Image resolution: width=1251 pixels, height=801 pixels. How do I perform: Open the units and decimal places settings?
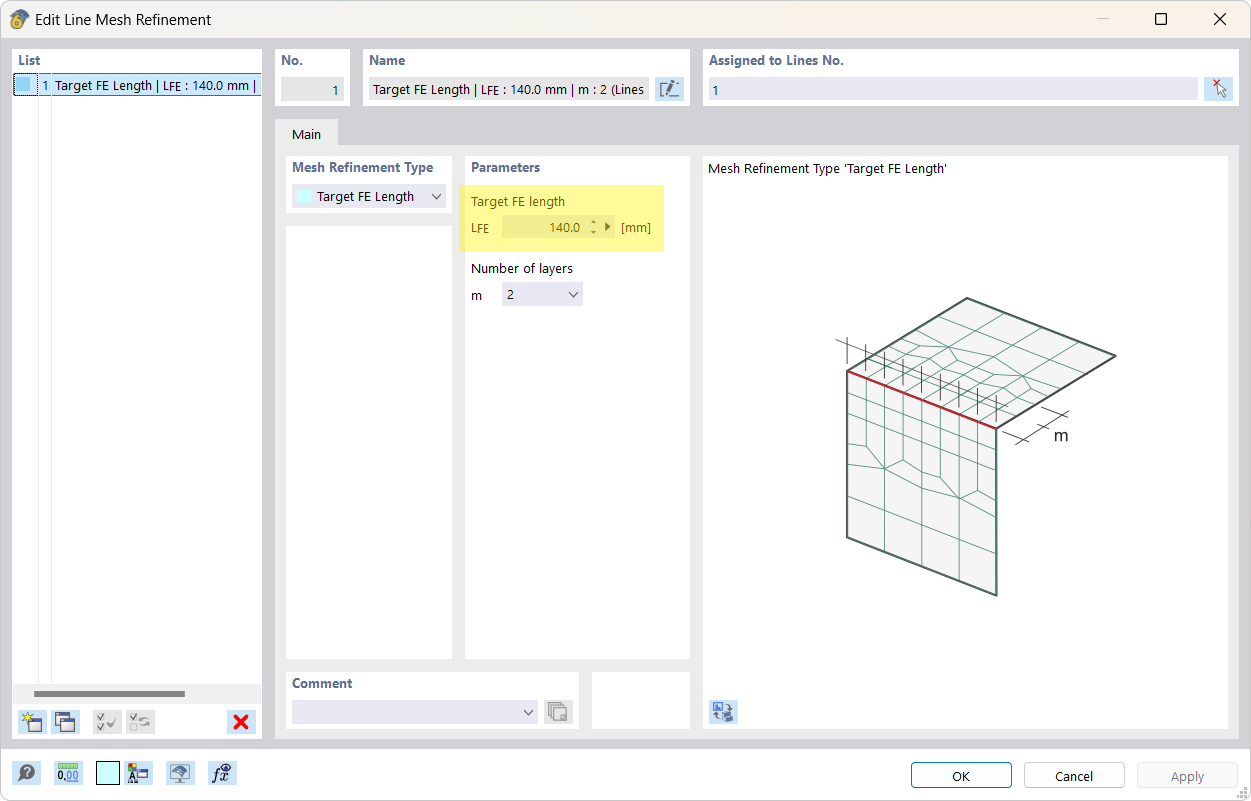[x=67, y=772]
